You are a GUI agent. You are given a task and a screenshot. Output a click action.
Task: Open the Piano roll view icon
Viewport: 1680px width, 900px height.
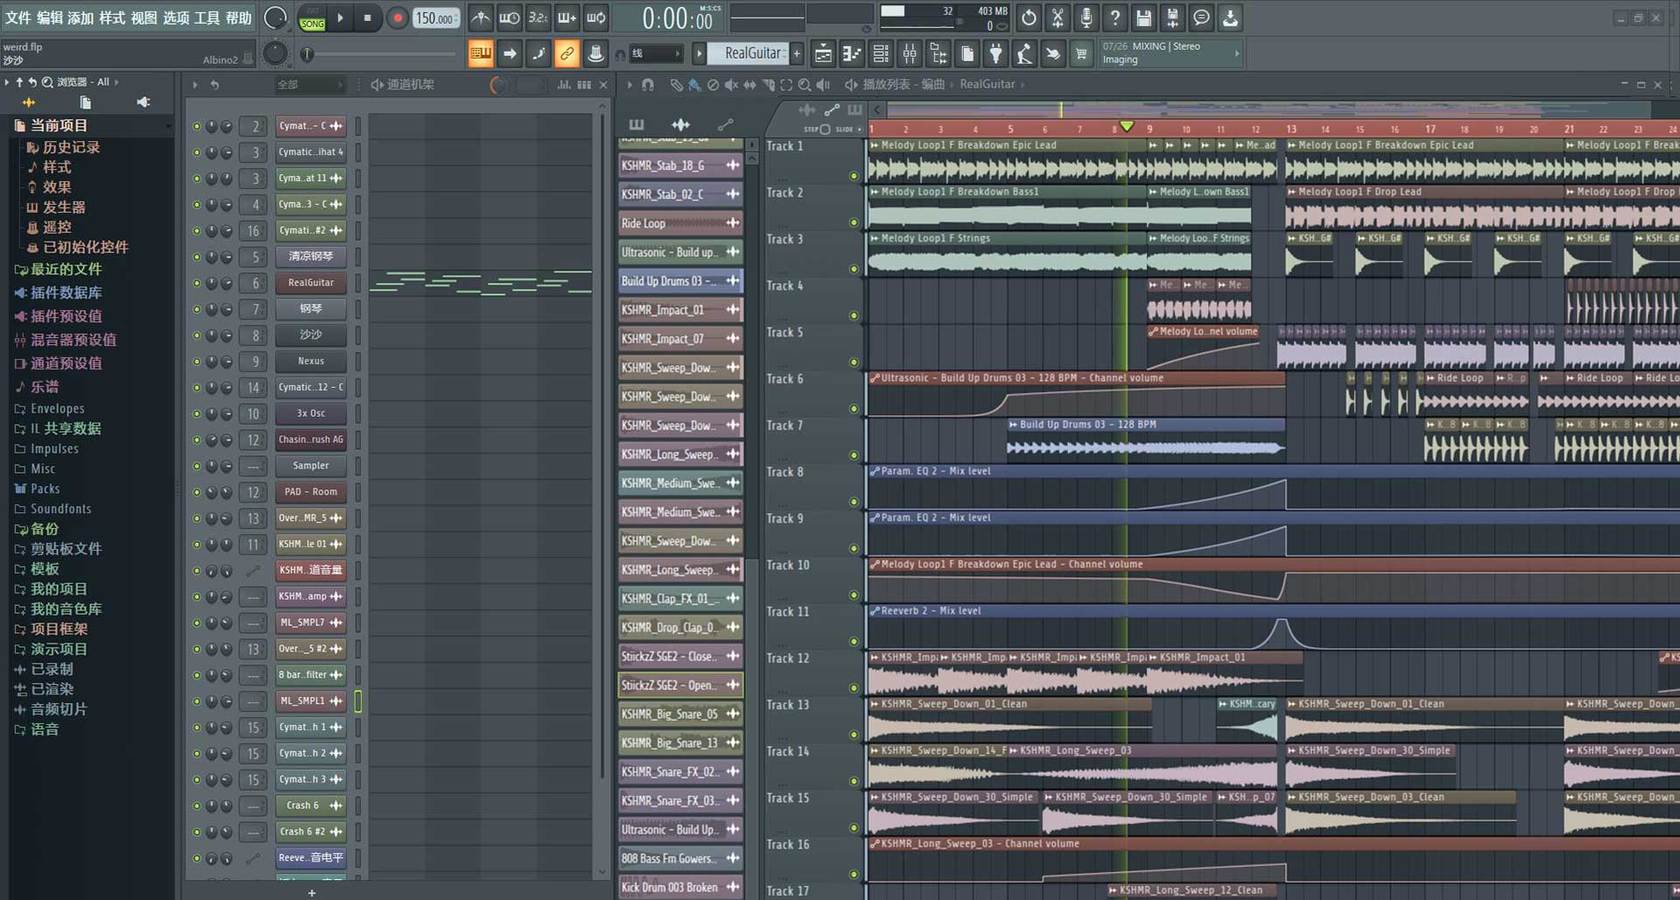coord(852,53)
